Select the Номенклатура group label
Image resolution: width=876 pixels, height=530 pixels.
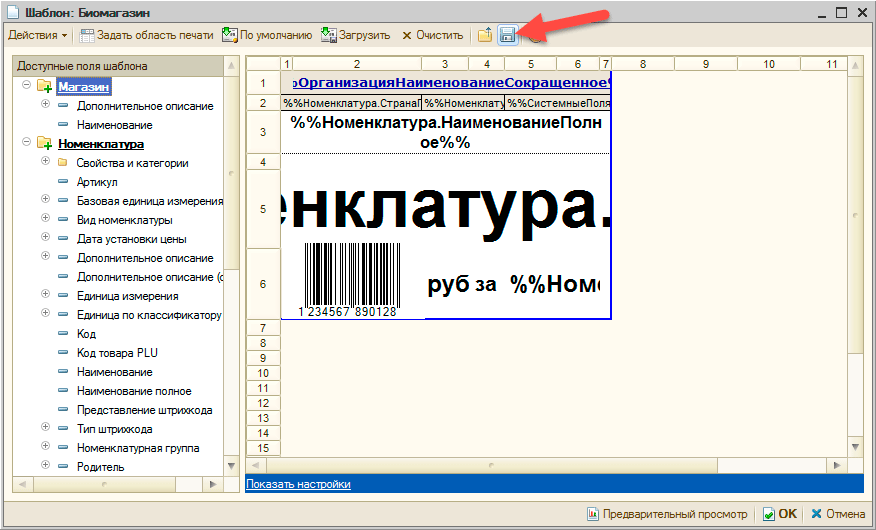click(101, 144)
